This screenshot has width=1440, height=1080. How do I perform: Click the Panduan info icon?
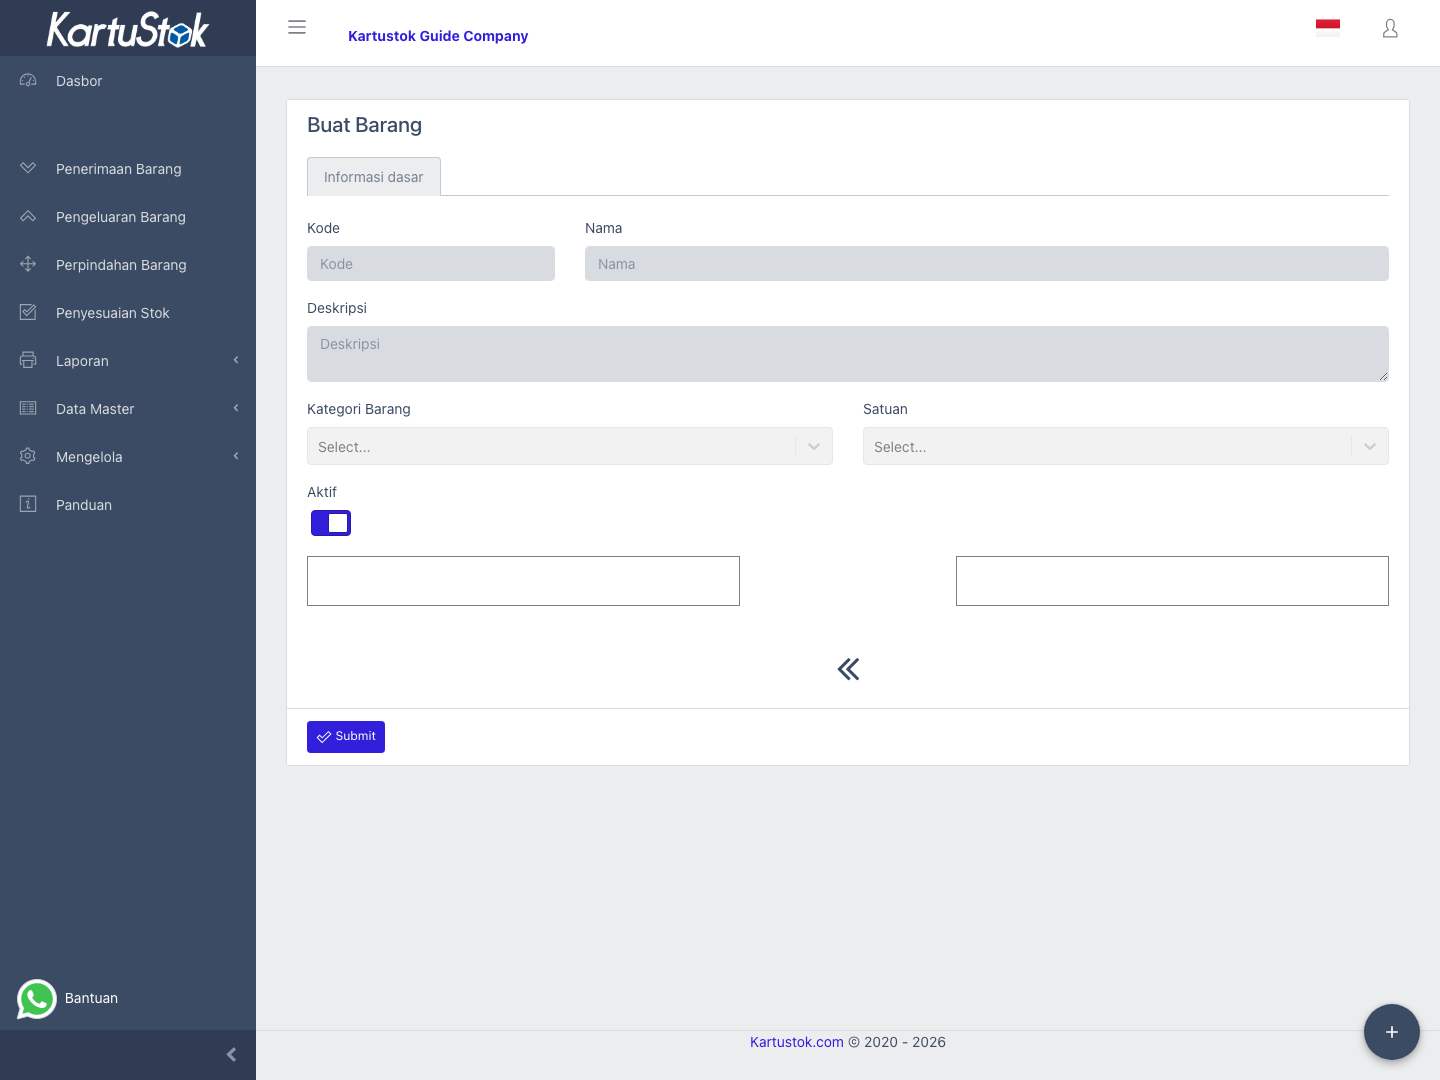[x=28, y=504]
